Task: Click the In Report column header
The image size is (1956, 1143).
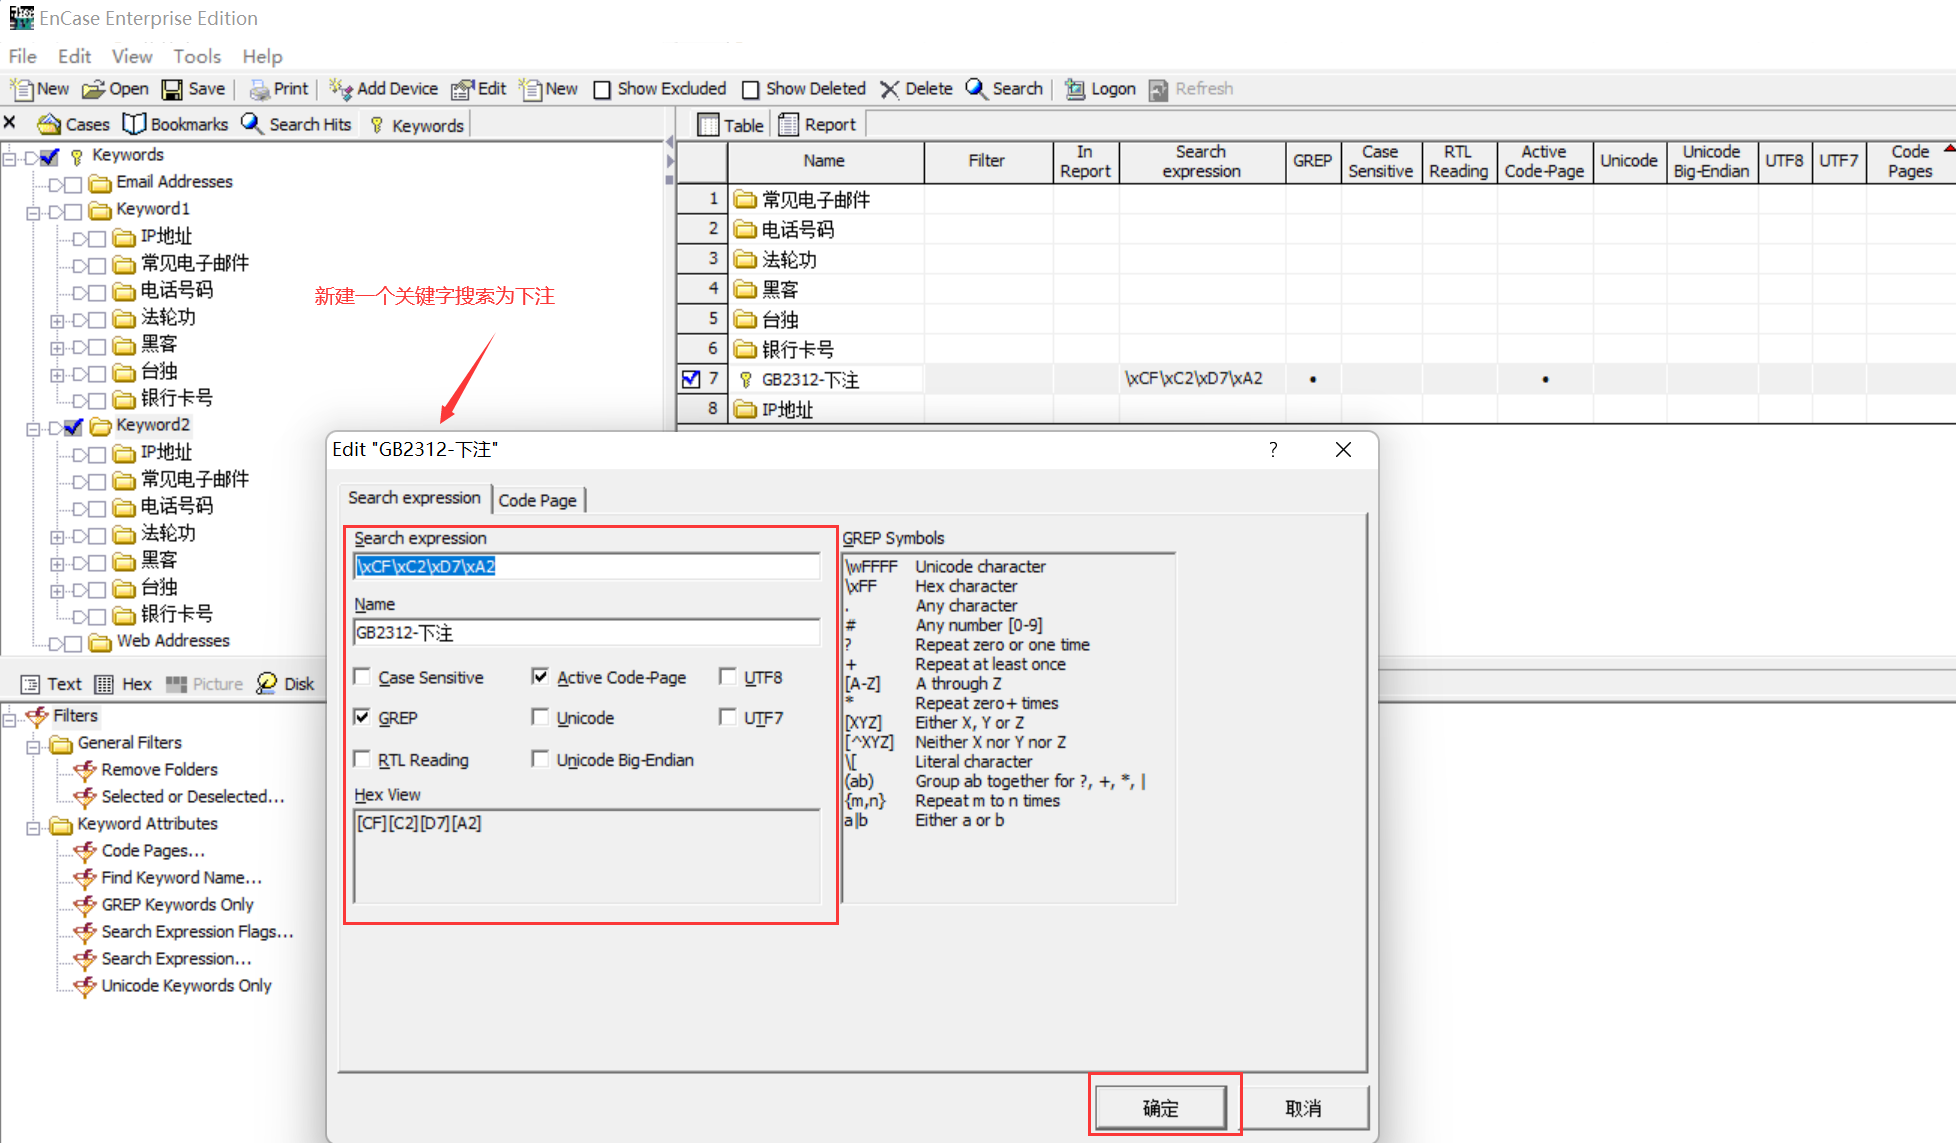Action: [x=1085, y=161]
